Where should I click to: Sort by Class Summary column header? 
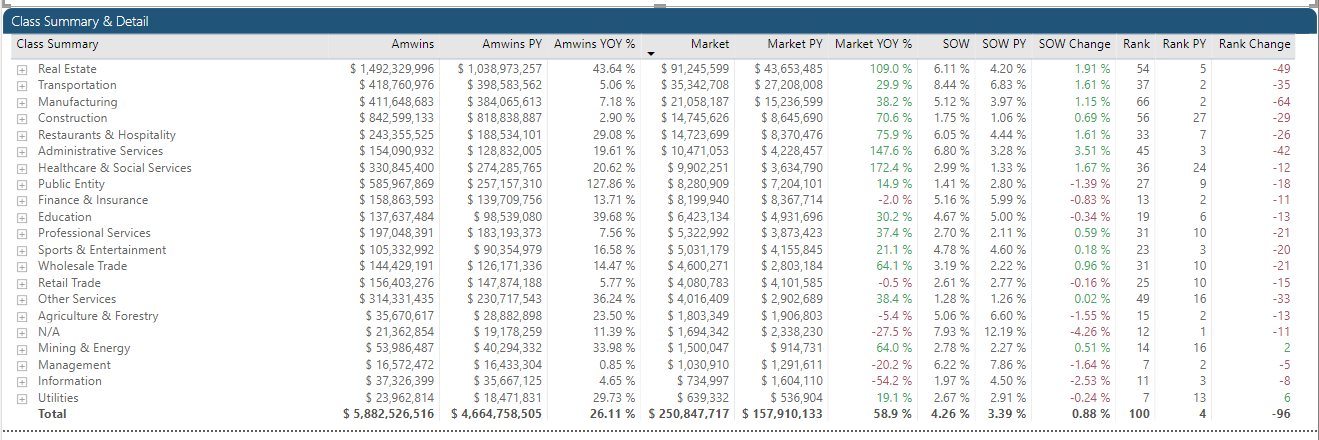coord(58,44)
